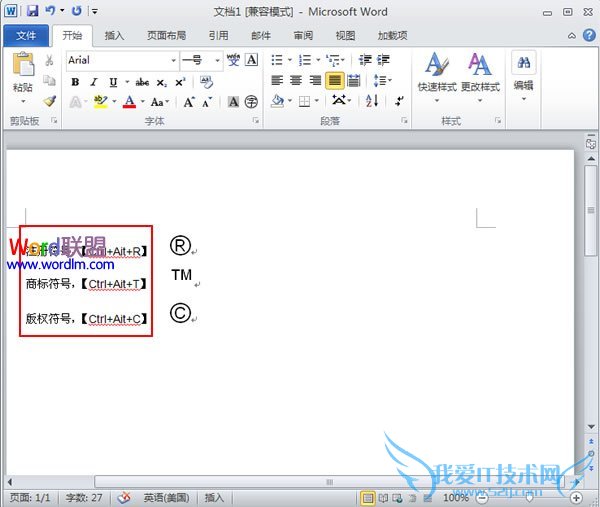Toggle character shading
The image size is (600, 507).
coord(233,102)
